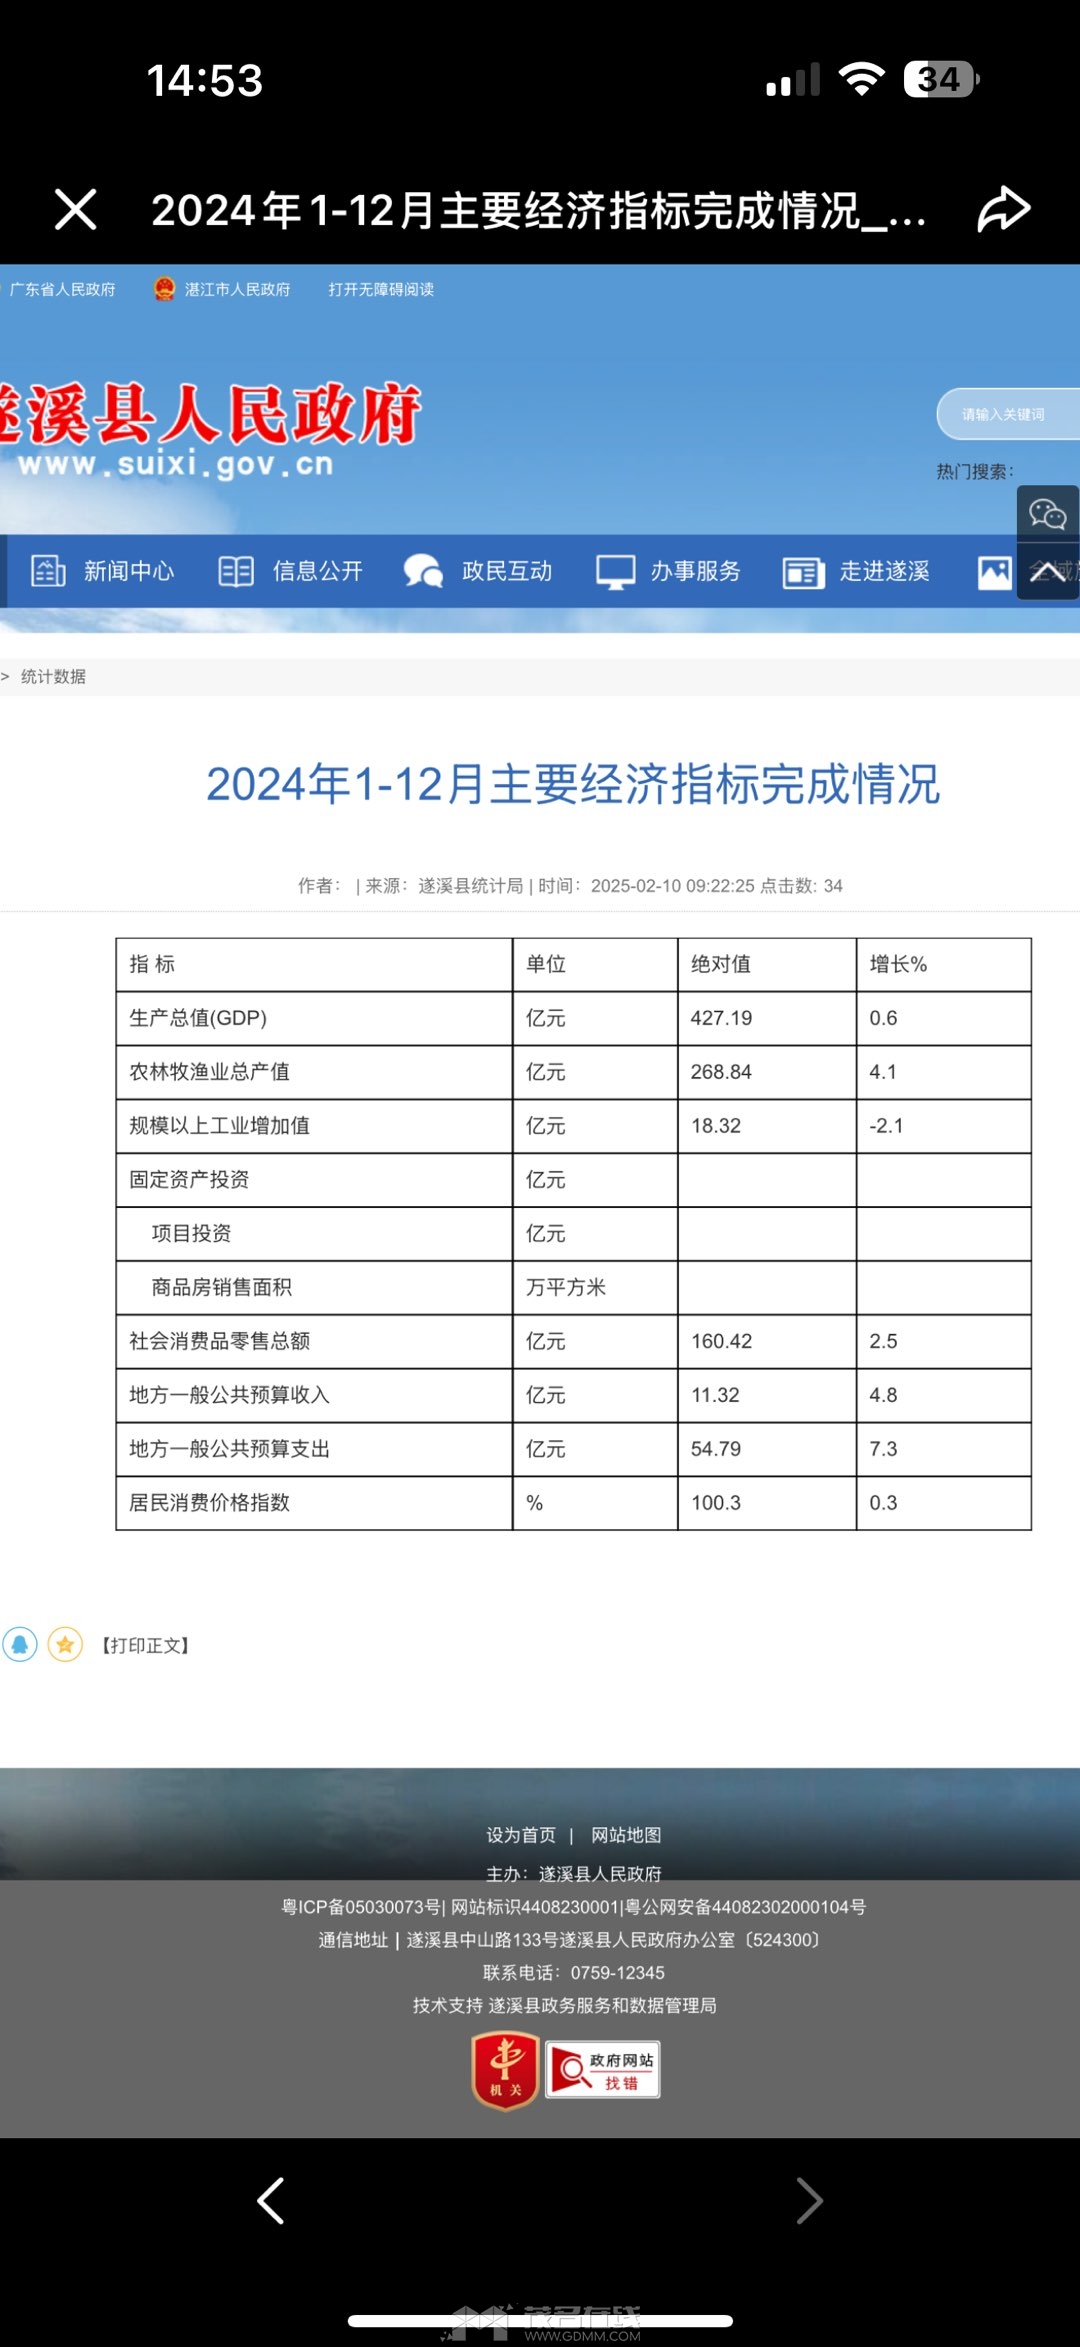
Task: Click the 打印正文 link
Action: 146,1645
